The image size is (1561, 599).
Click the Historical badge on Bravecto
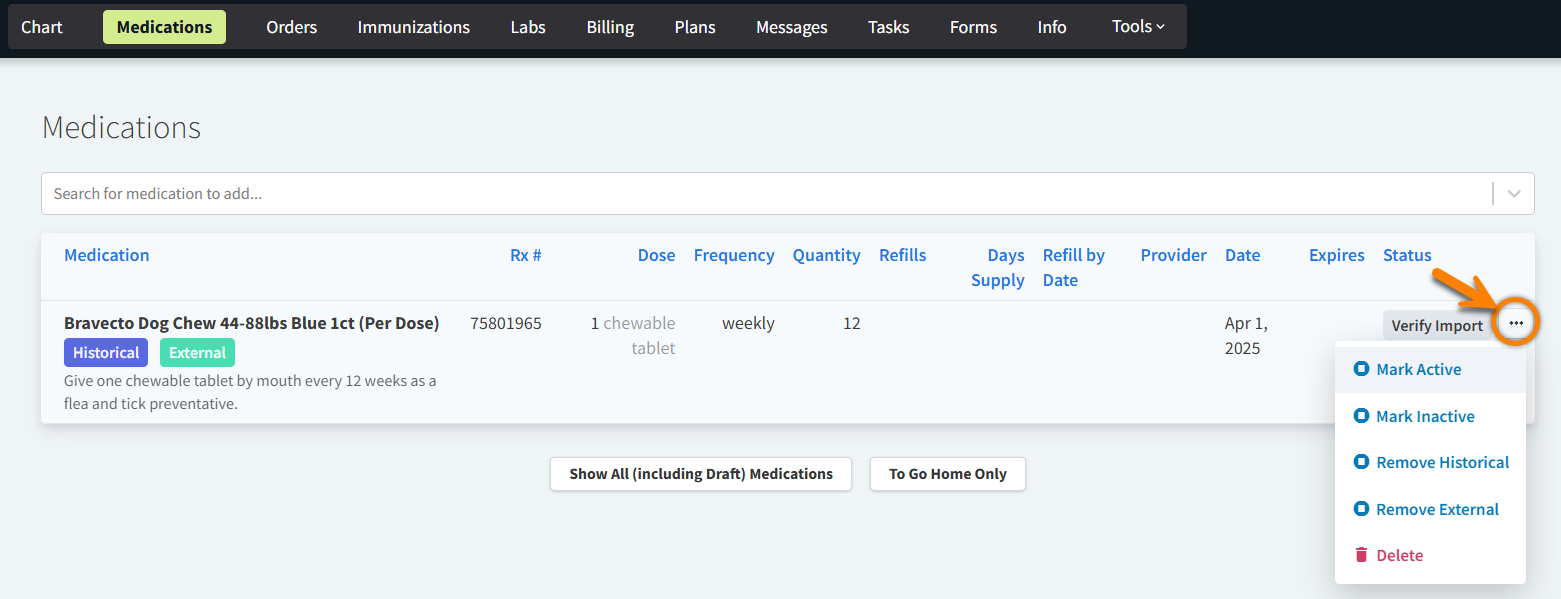[106, 352]
